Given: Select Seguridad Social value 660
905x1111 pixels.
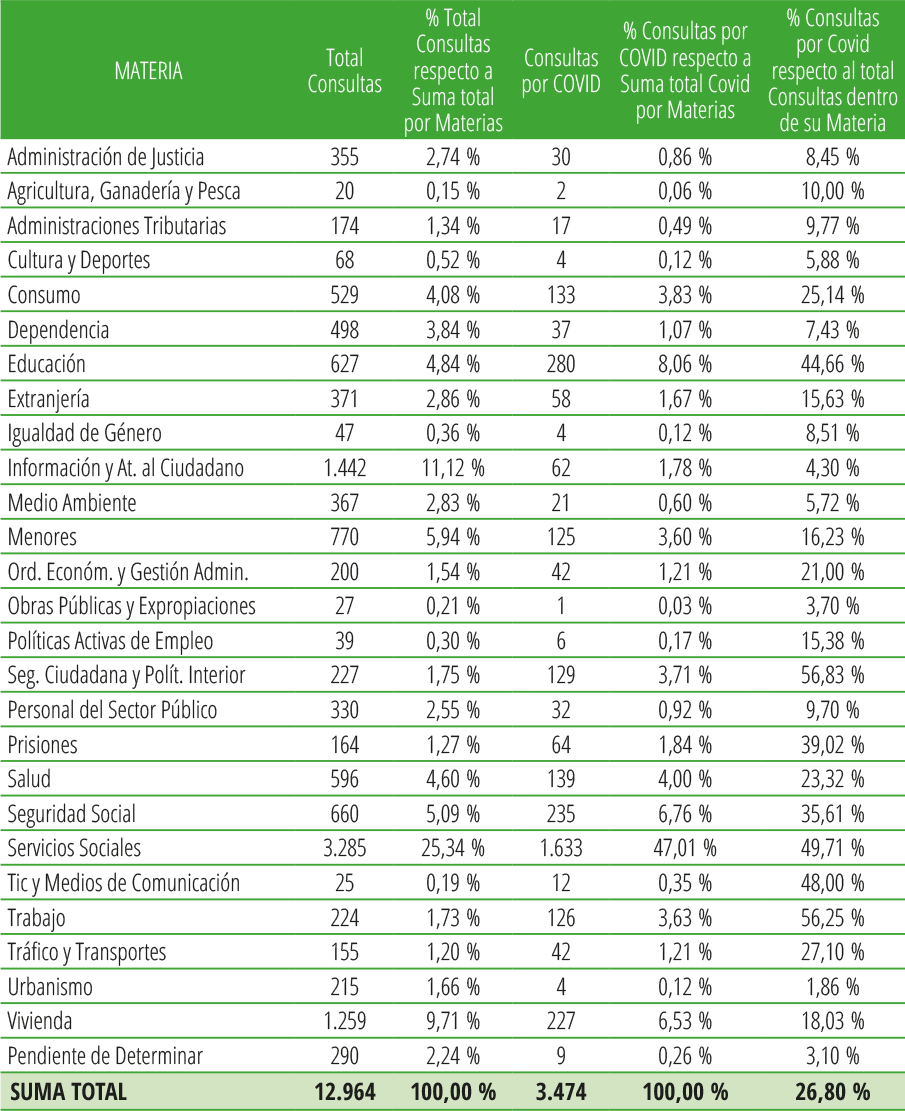Looking at the screenshot, I should (344, 814).
